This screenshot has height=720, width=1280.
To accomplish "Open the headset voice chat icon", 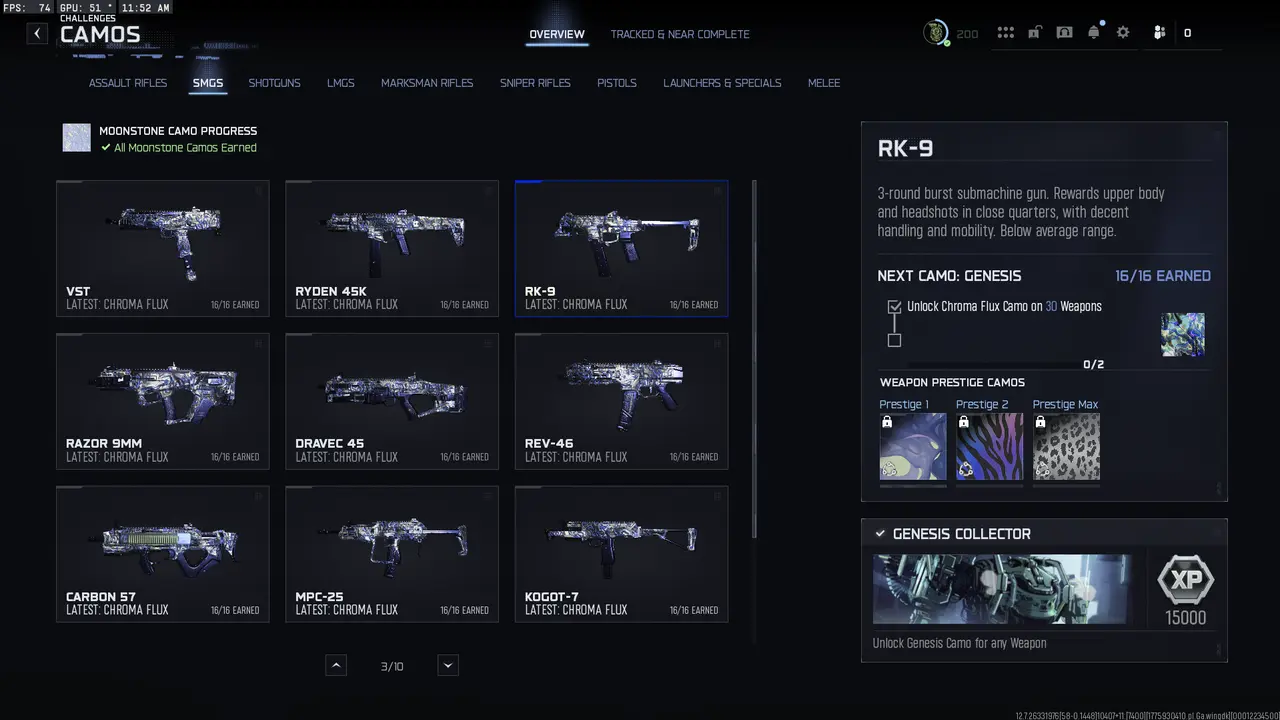I will tap(1064, 33).
